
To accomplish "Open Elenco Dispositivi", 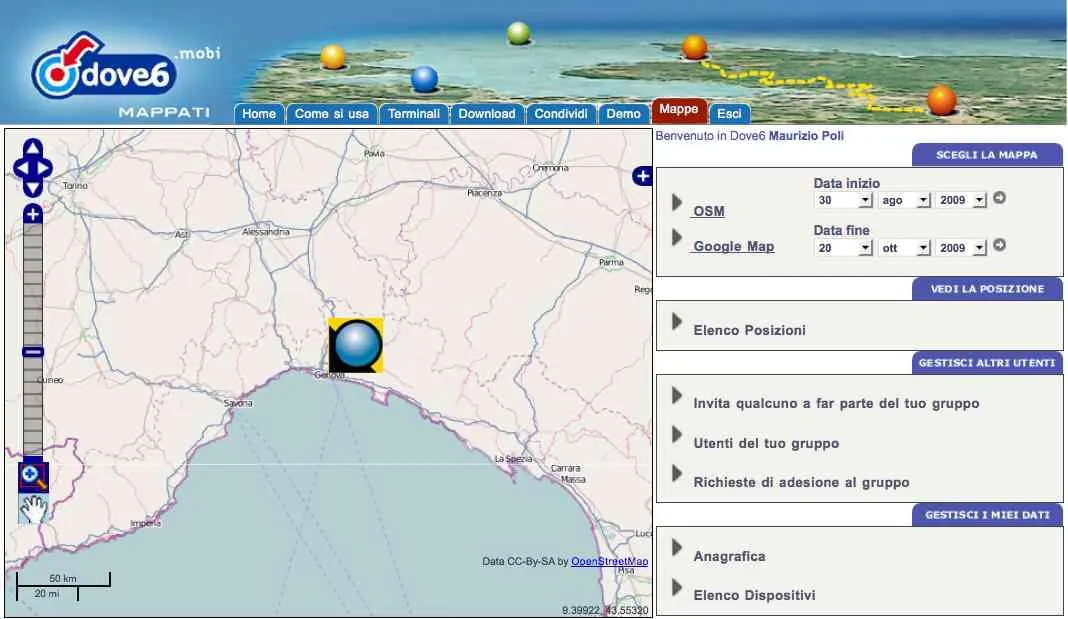I will (754, 595).
